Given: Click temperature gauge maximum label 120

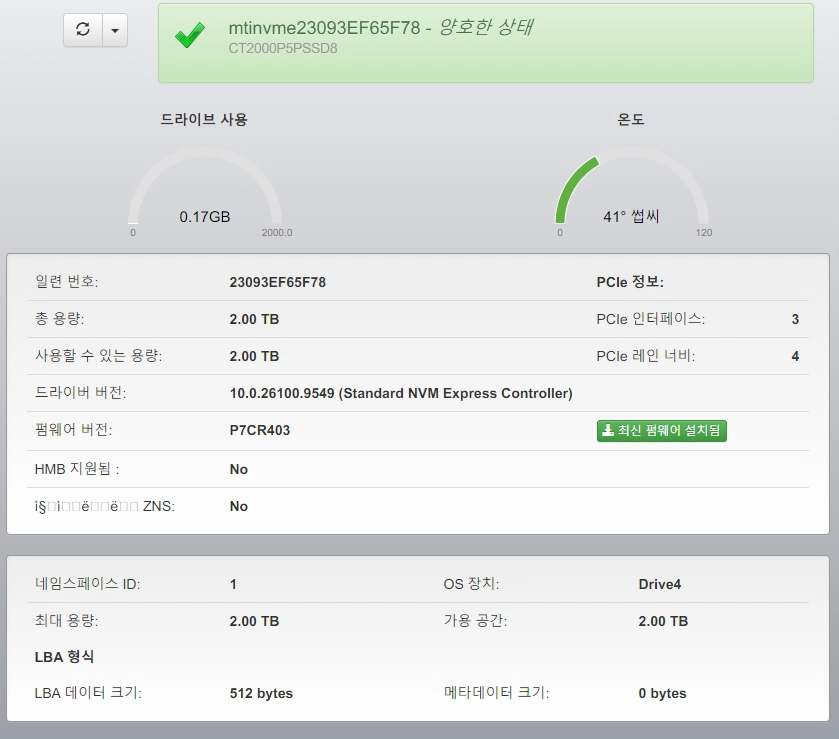Looking at the screenshot, I should click(704, 233).
